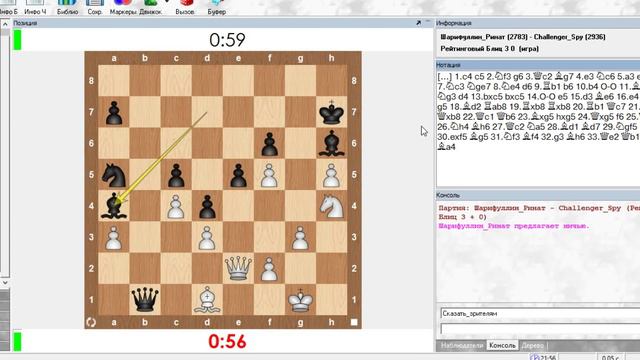Click the Инфо Б toolbar button
Image resolution: width=640 pixels, height=360 pixels.
click(x=9, y=7)
